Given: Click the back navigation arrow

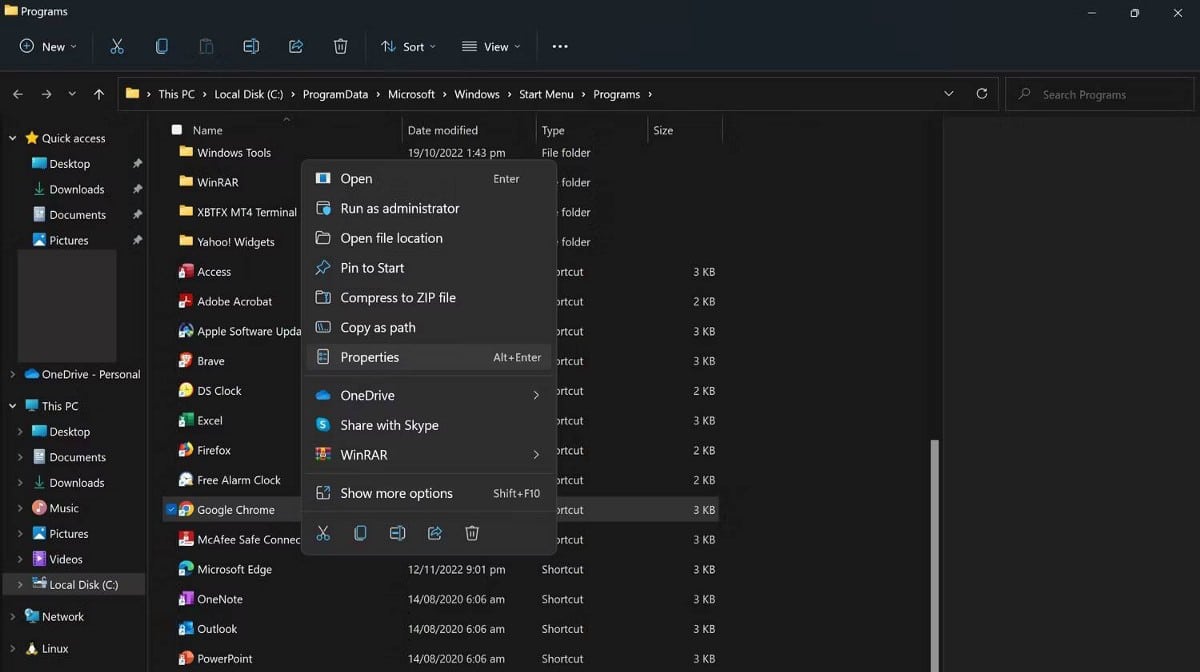Looking at the screenshot, I should pyautogui.click(x=17, y=93).
